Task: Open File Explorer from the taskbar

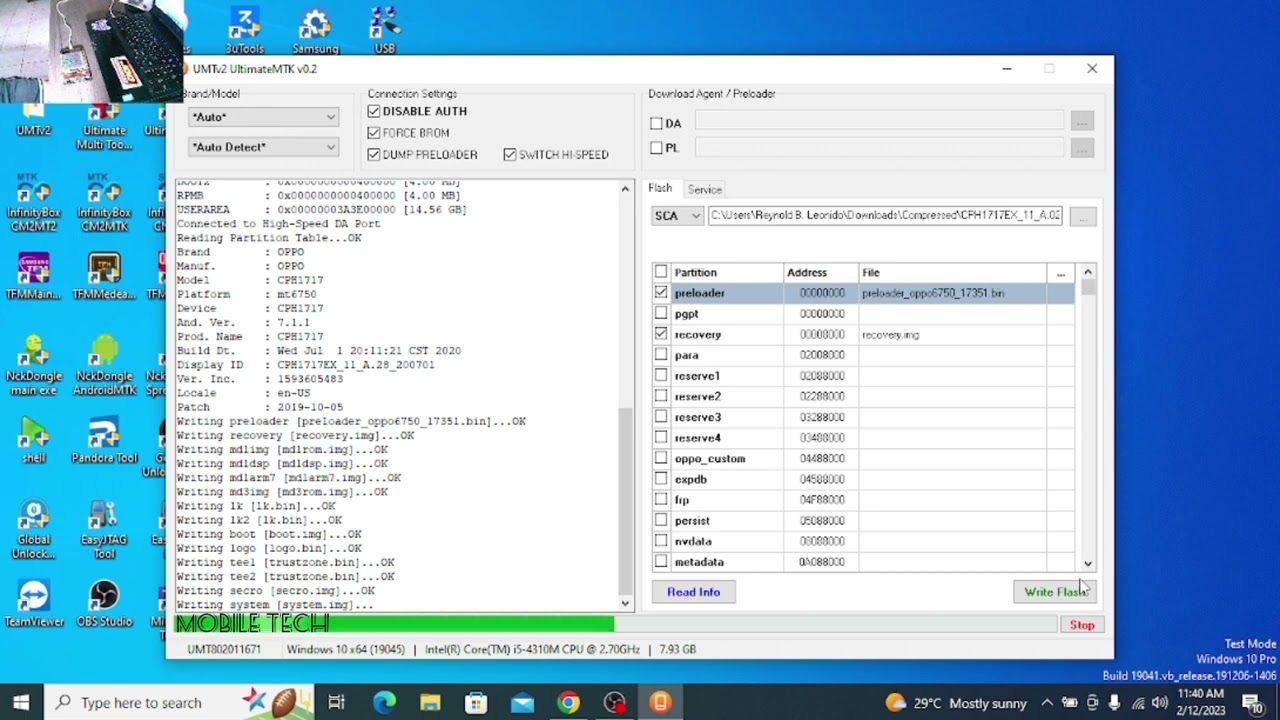Action: point(430,703)
